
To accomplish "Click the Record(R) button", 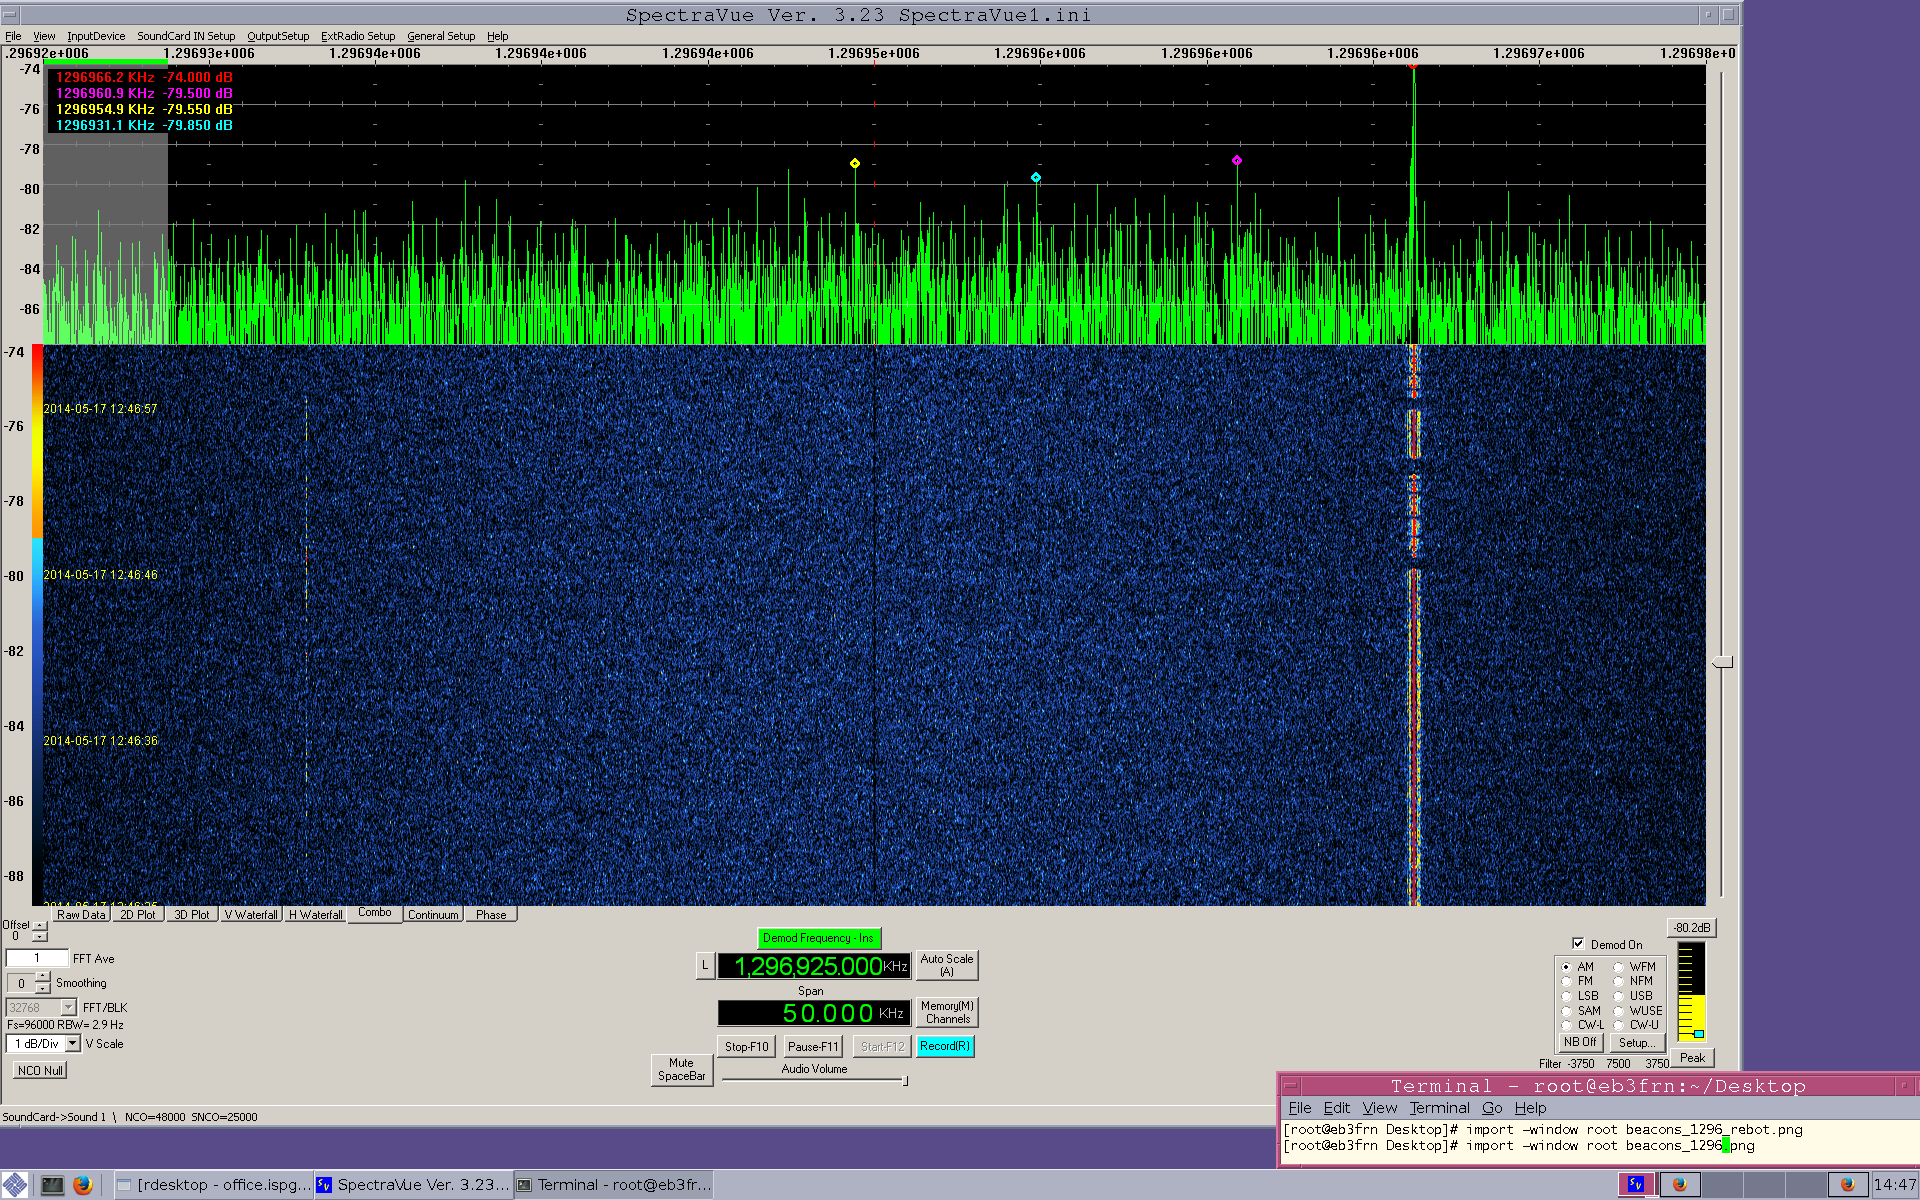I will click(944, 1046).
